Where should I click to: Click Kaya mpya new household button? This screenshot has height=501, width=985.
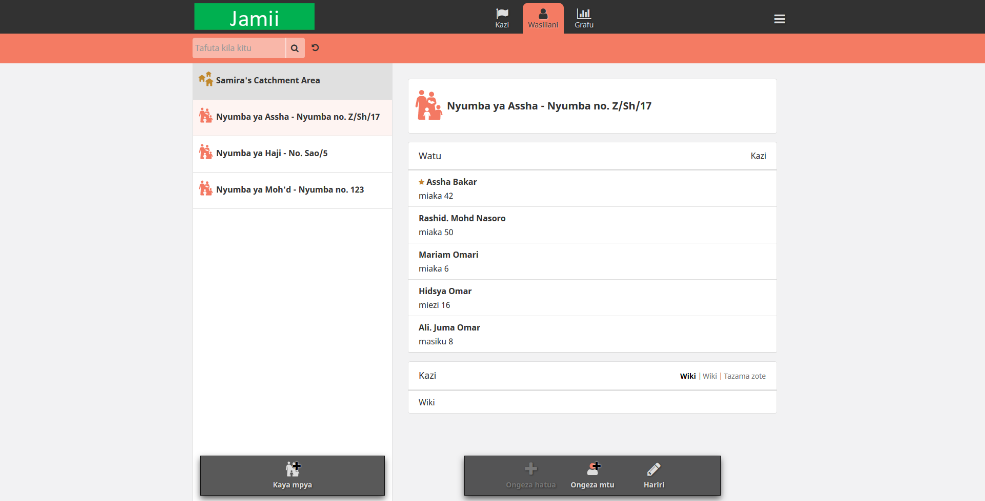pos(292,476)
